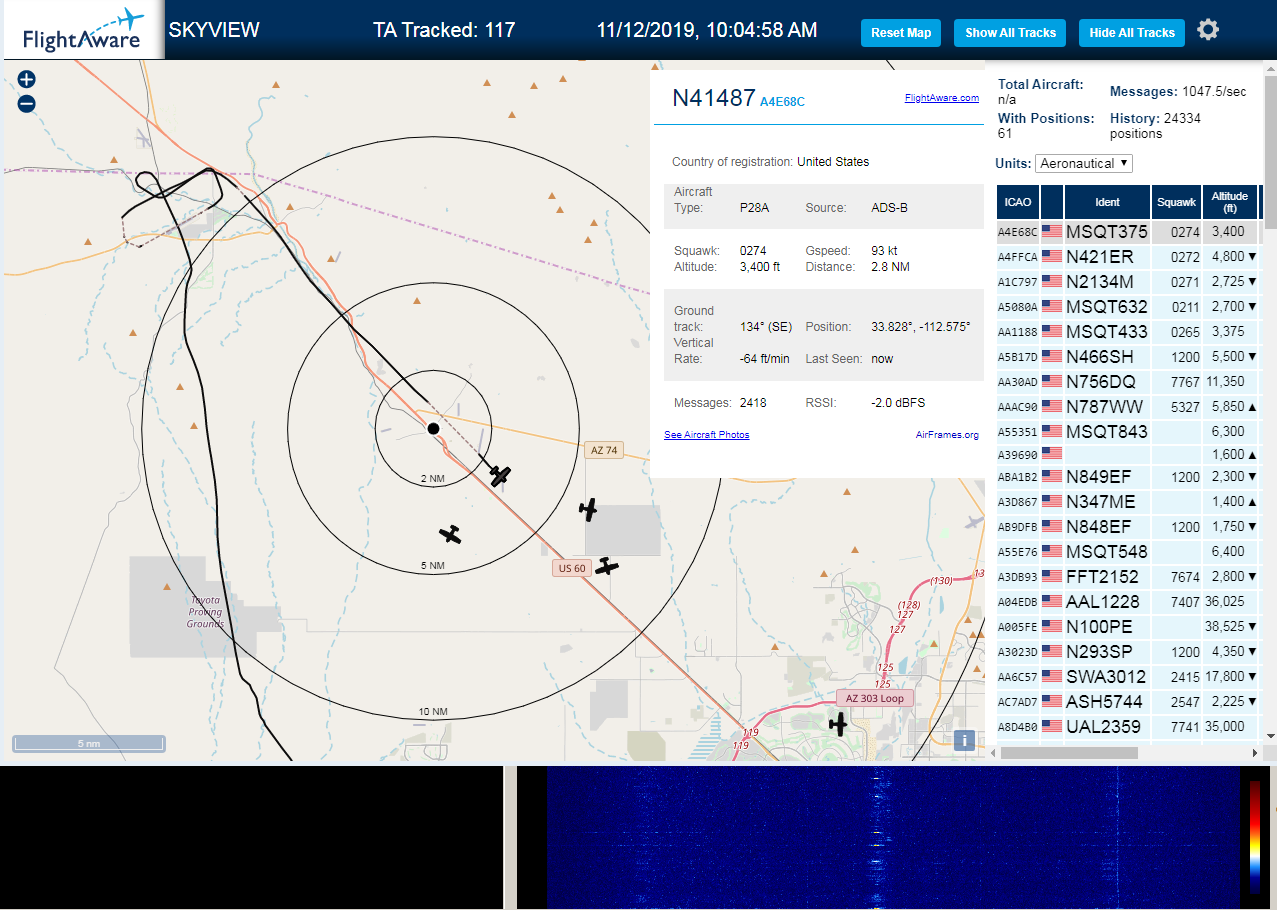
Task: Click AZ 74 road label on map
Action: point(604,450)
